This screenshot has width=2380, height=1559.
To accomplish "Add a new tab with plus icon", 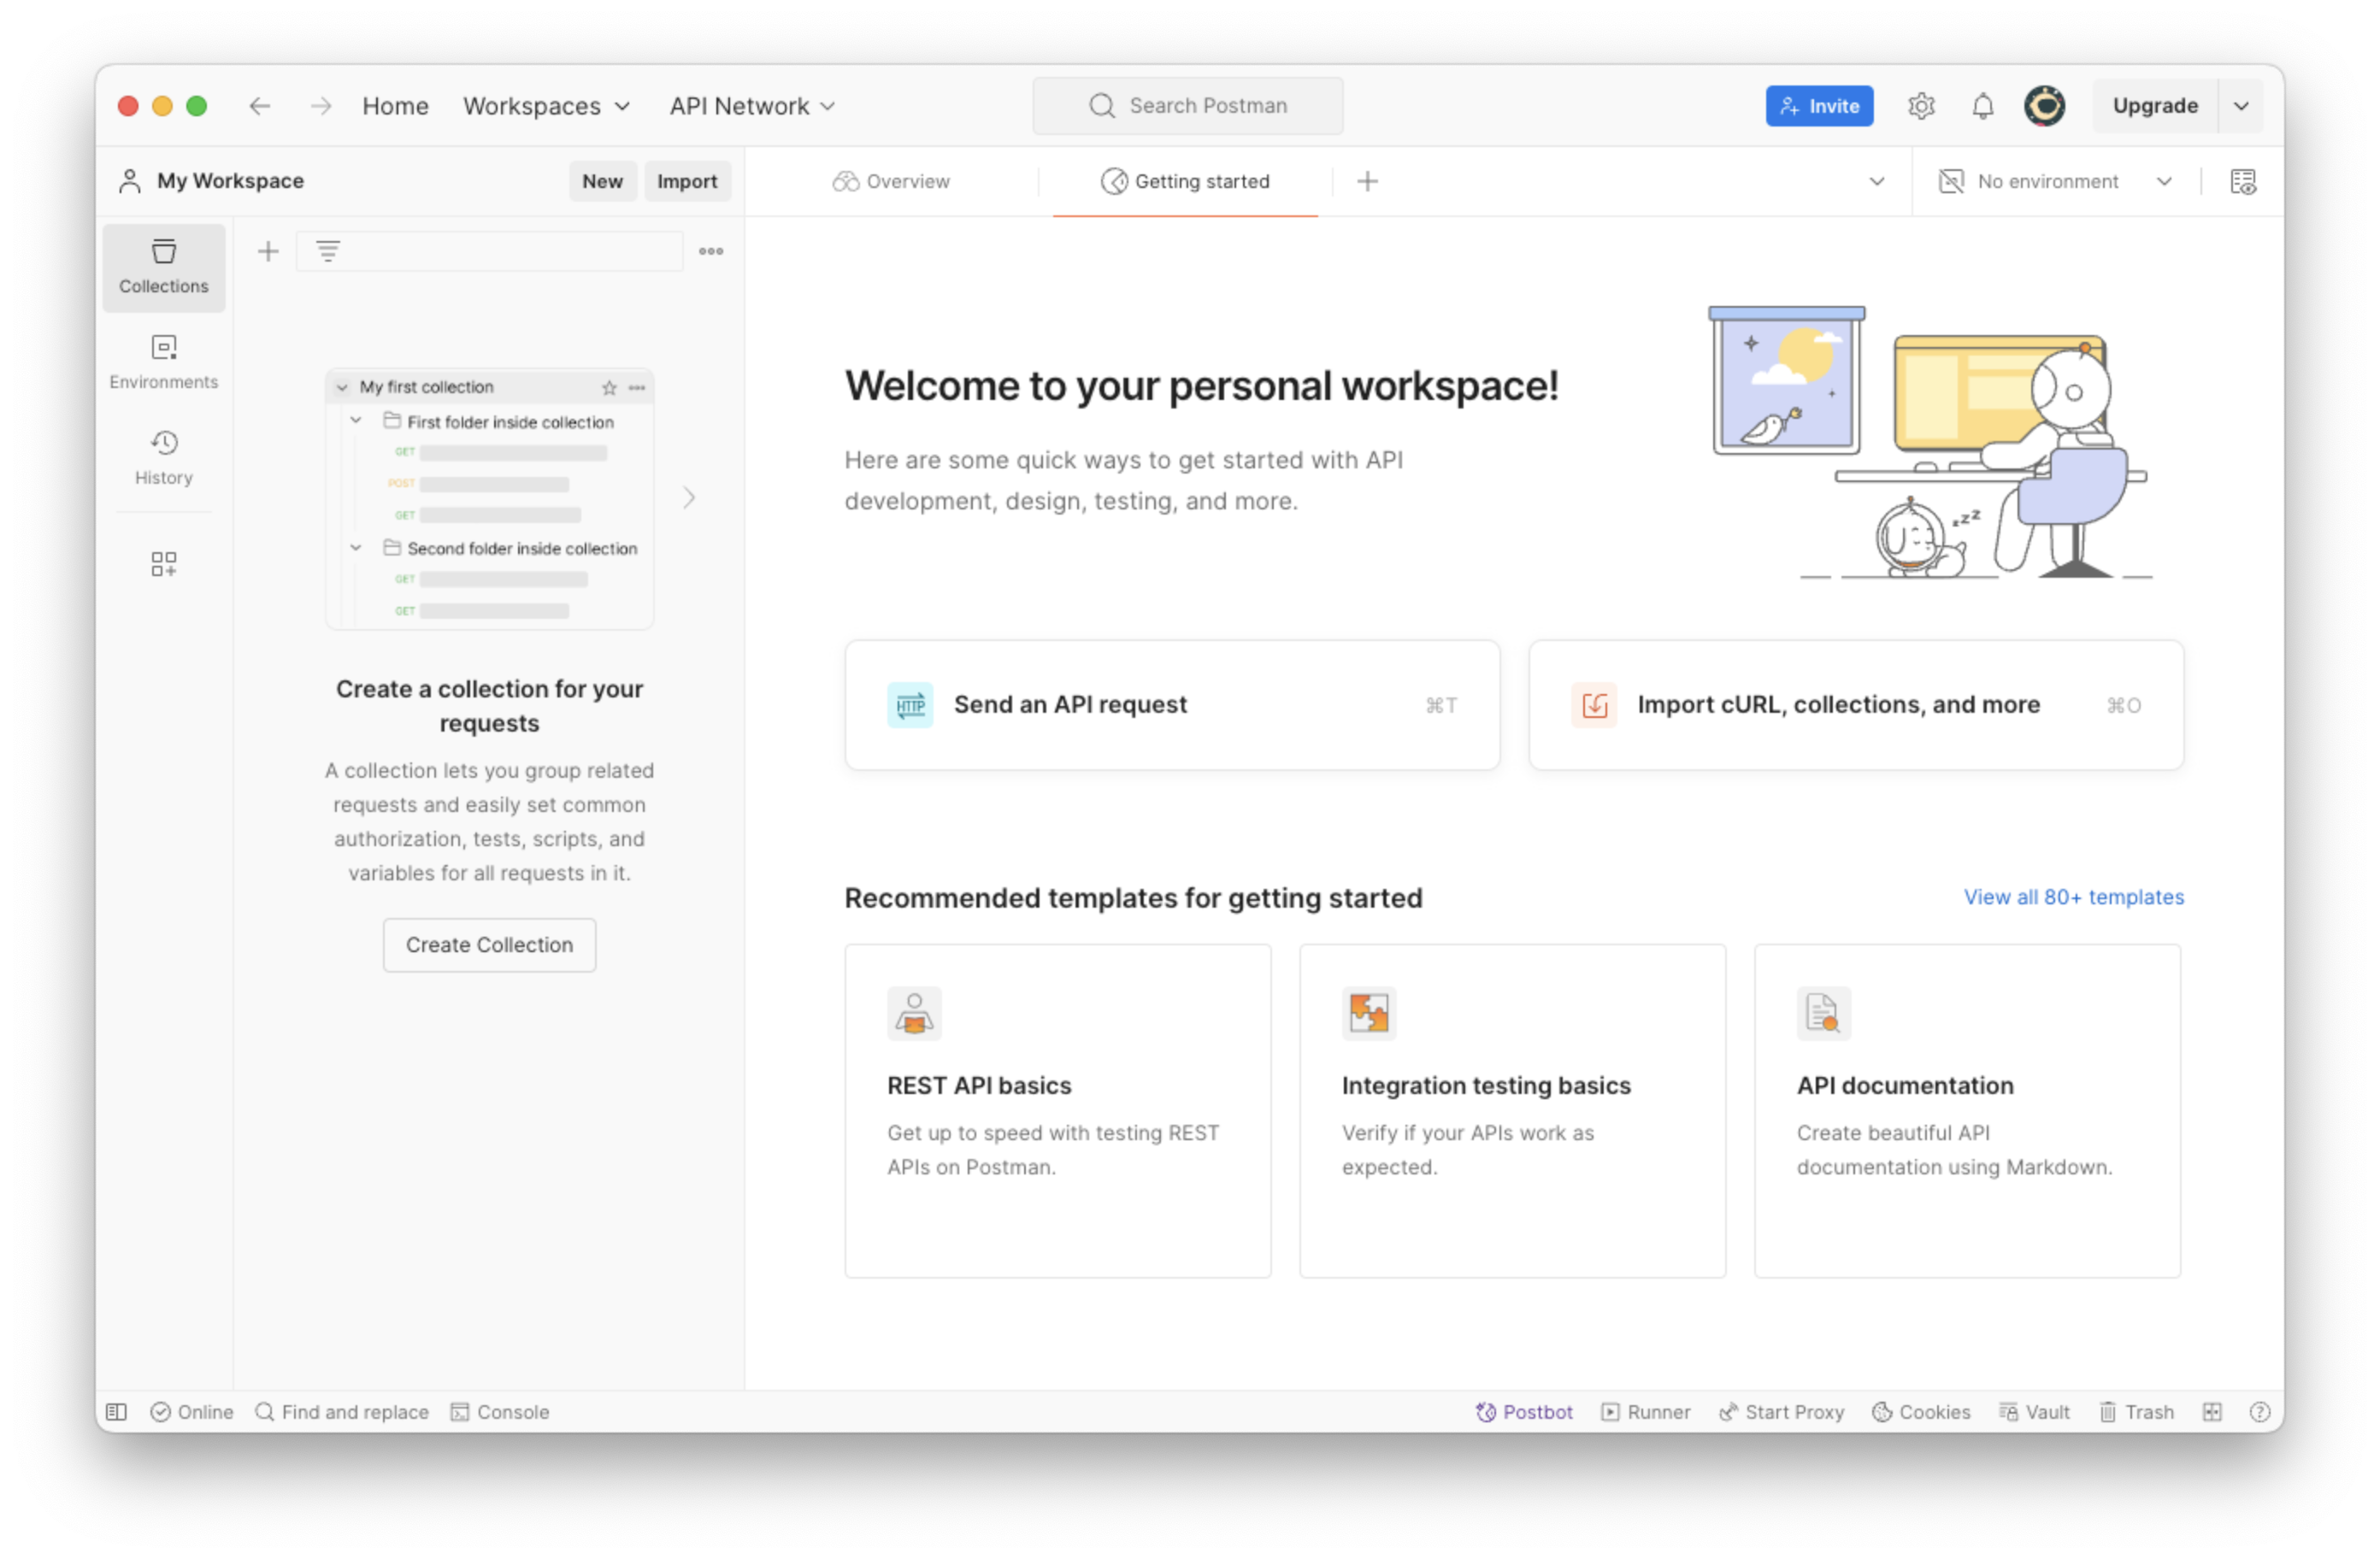I will tap(1368, 181).
